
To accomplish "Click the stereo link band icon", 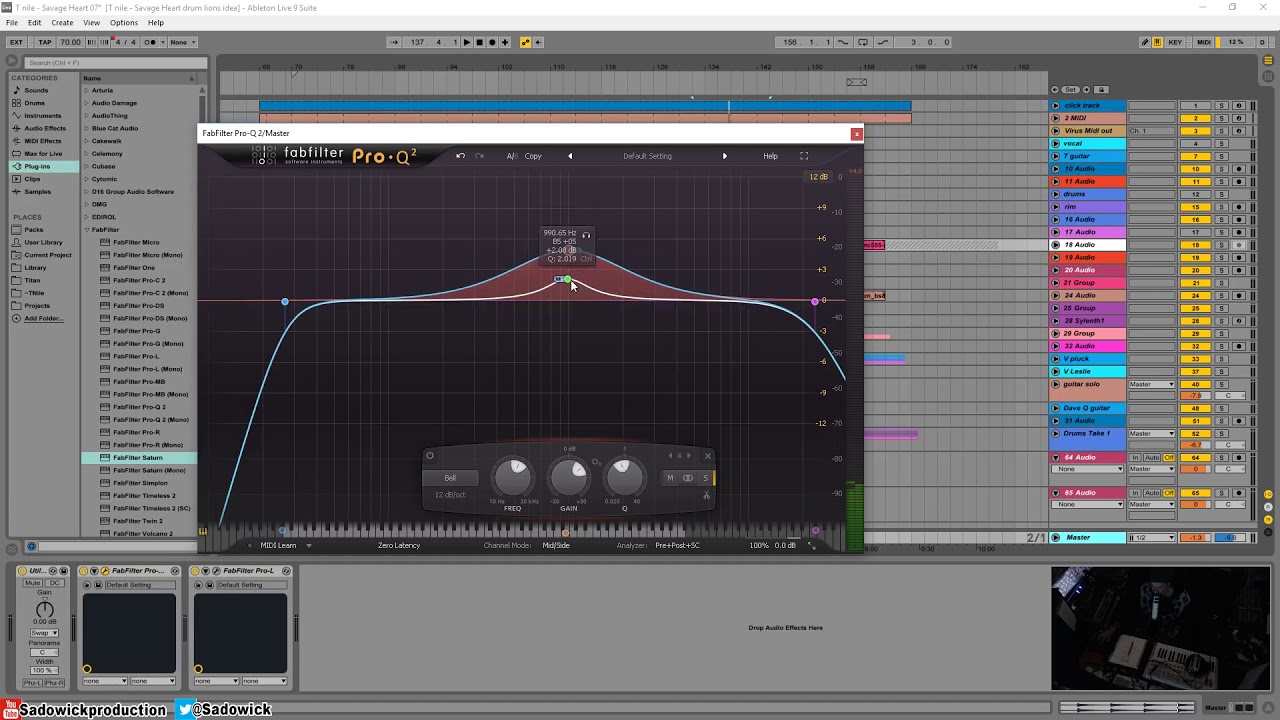I will point(688,478).
